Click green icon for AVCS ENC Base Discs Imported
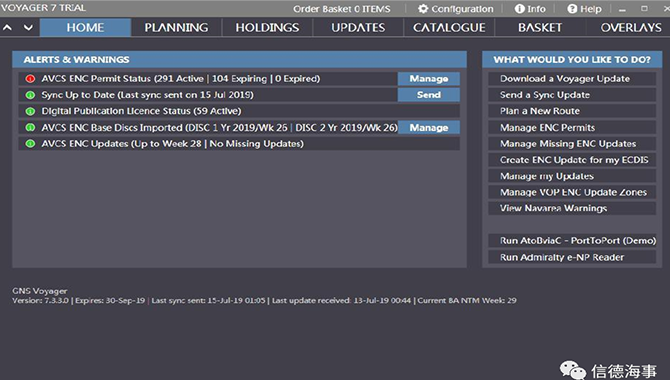Viewport: 670px width, 380px height. pos(30,127)
